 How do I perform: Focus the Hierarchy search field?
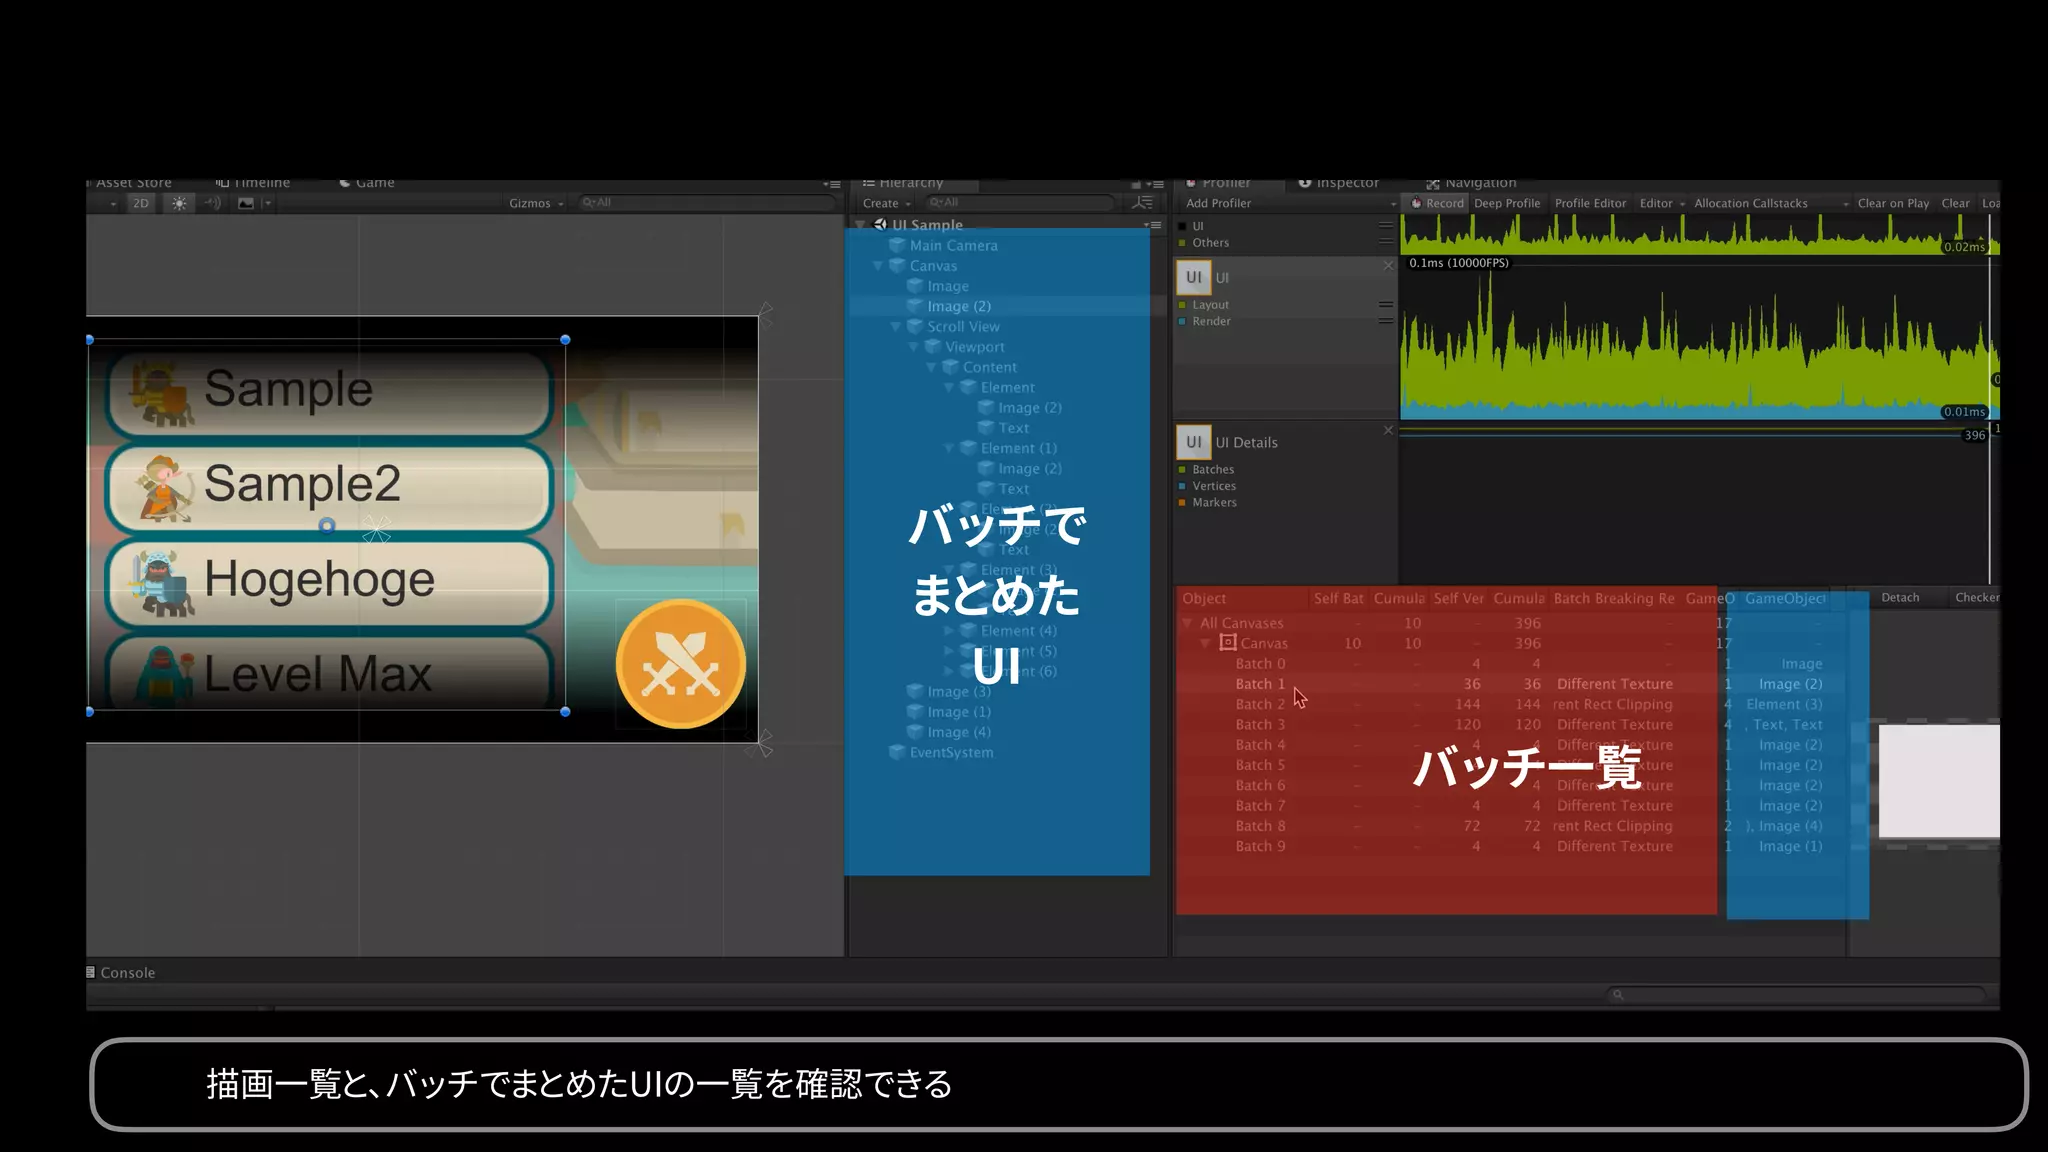pos(1019,203)
